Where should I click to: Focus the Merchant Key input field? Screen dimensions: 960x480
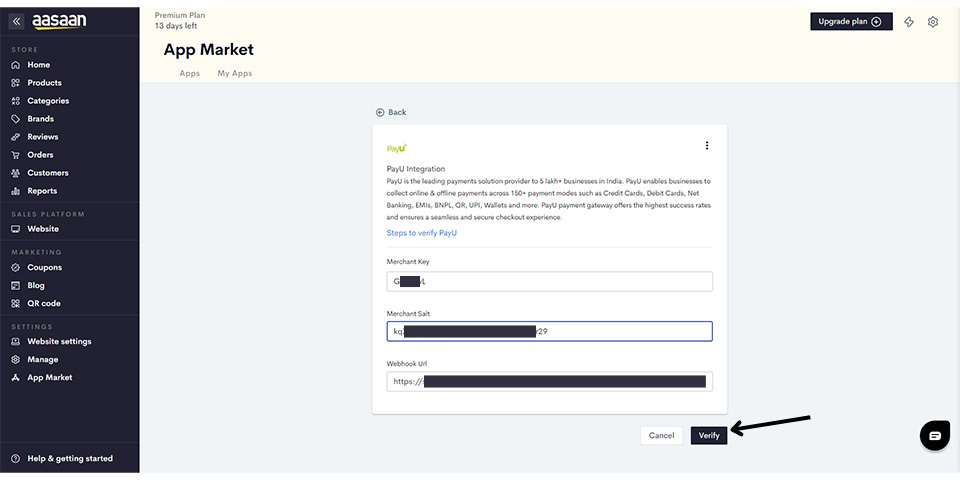549,282
